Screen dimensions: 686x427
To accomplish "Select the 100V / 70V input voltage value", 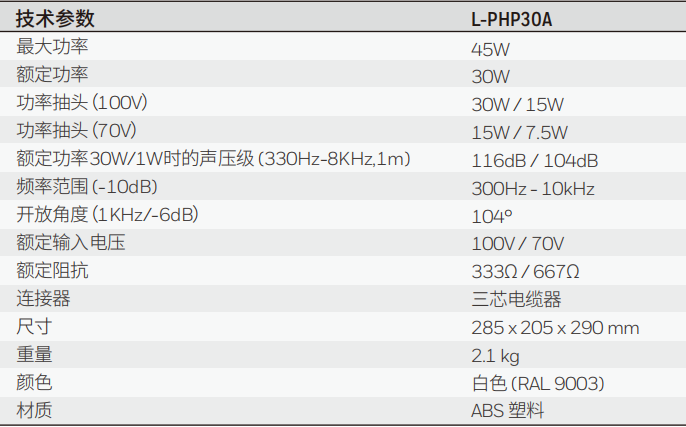I will coord(518,244).
